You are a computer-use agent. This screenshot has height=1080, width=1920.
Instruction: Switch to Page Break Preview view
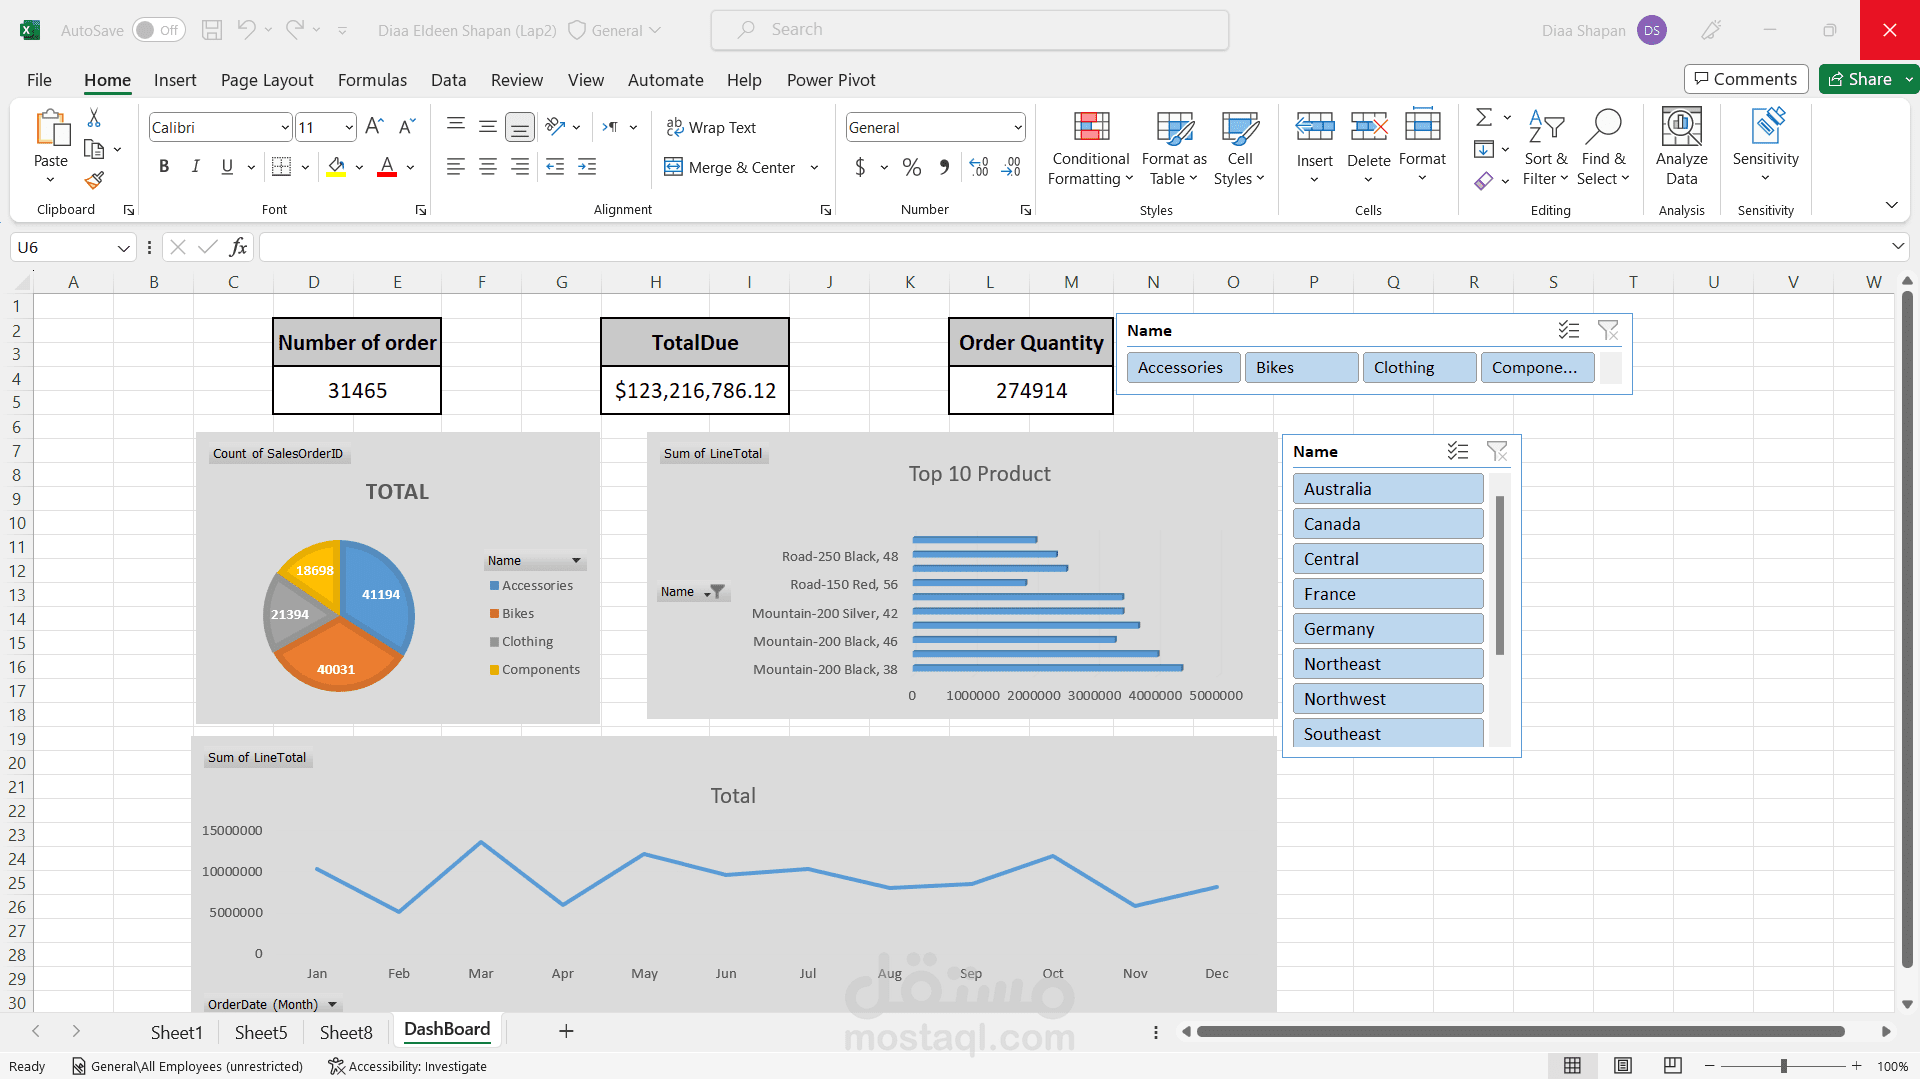[x=1672, y=1066]
